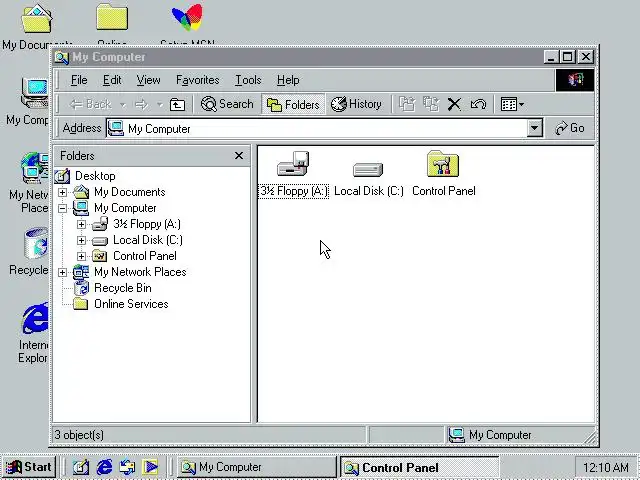Select My Computer desktop icon
The image size is (640, 480).
(x=35, y=93)
